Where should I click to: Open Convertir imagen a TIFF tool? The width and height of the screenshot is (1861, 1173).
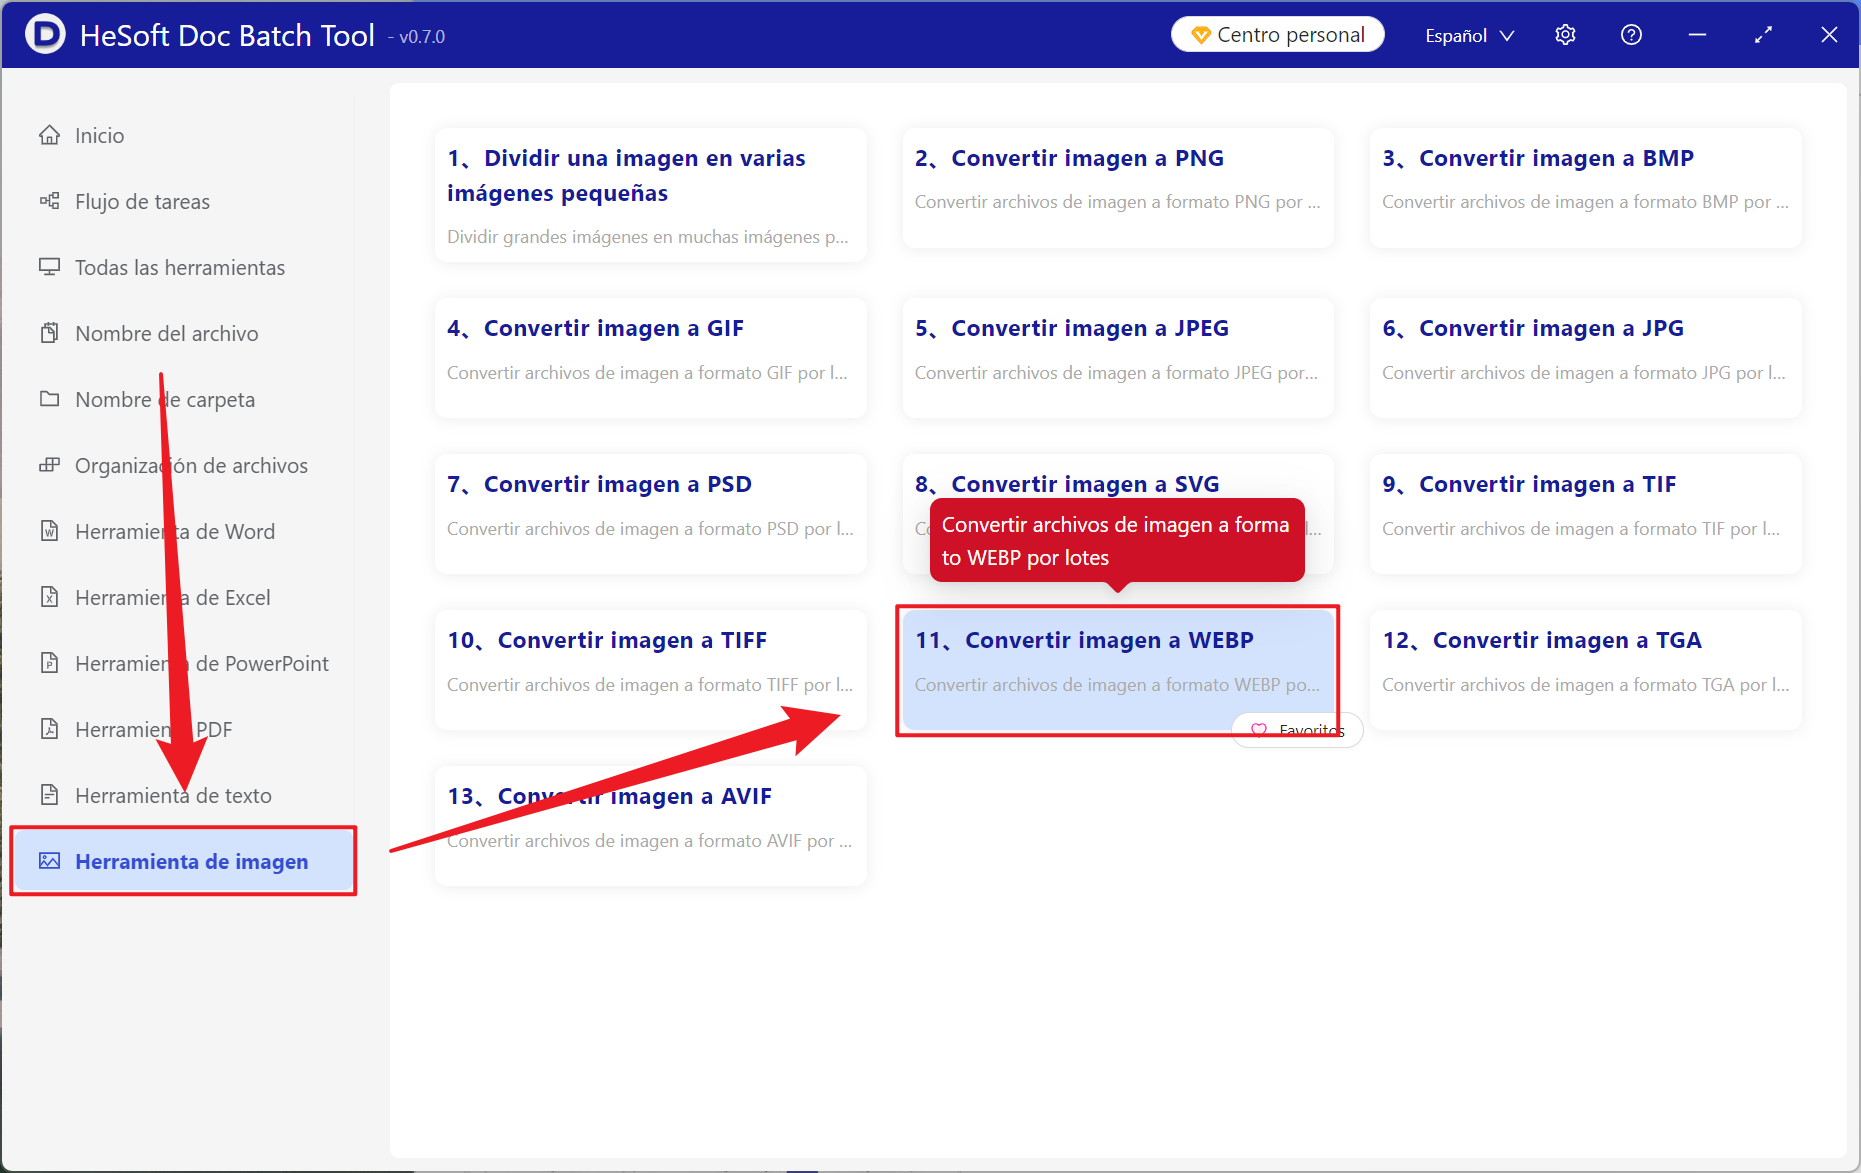pos(651,670)
